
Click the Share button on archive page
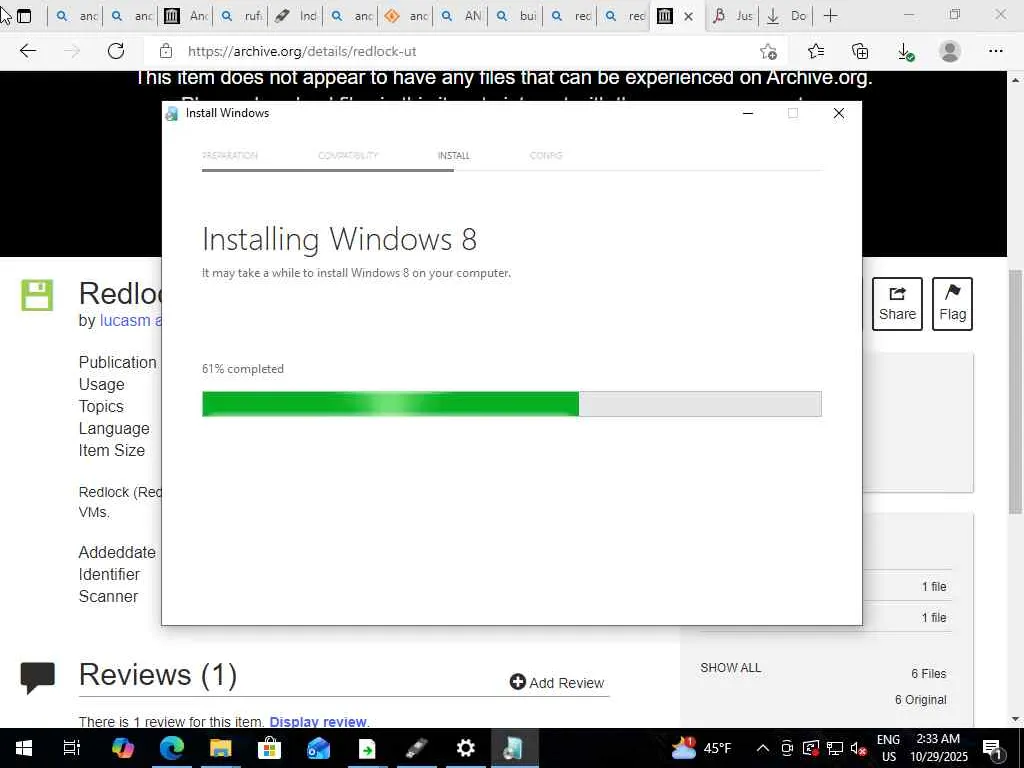897,304
